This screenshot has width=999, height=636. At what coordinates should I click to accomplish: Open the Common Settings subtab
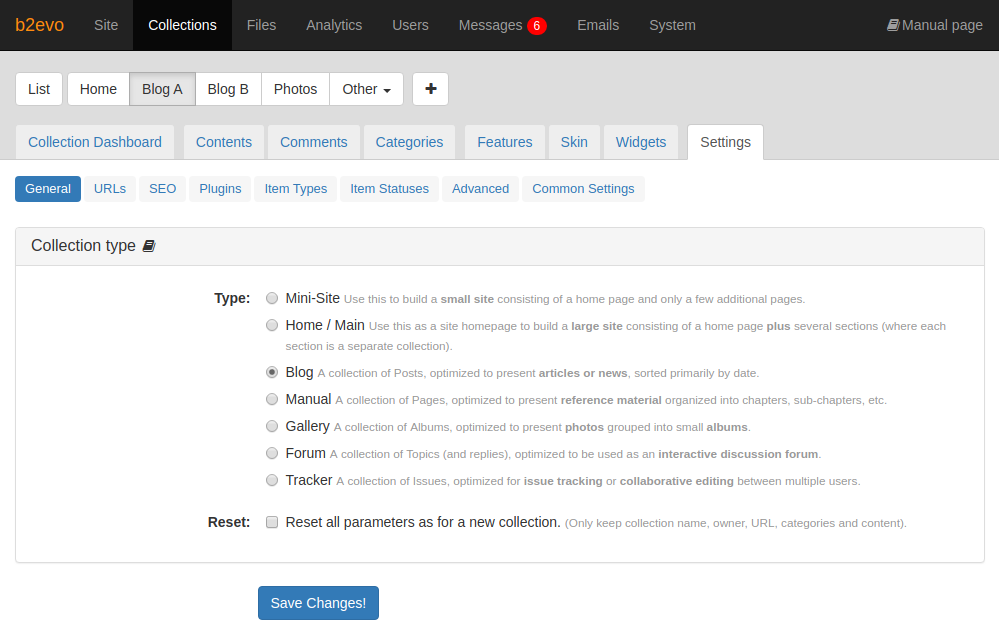coord(584,189)
